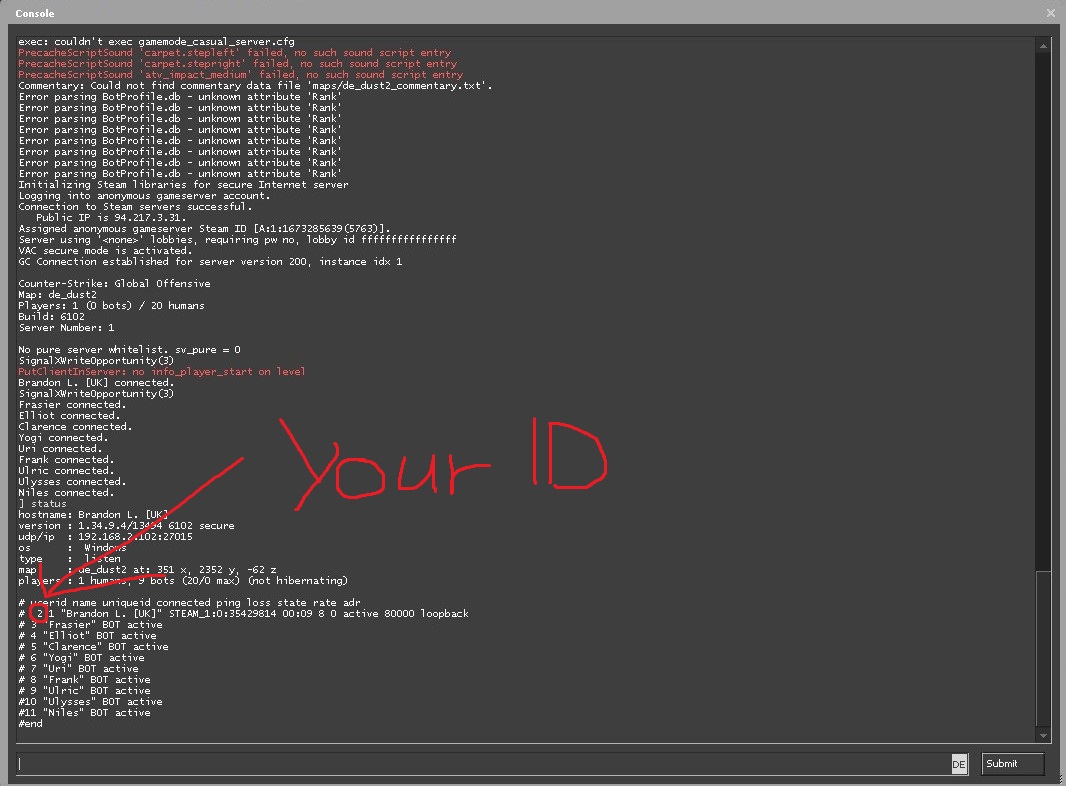Screen dimensions: 1066x786
Task: Click the '# 5 "Clarence" BOT active' row
Action: click(94, 647)
